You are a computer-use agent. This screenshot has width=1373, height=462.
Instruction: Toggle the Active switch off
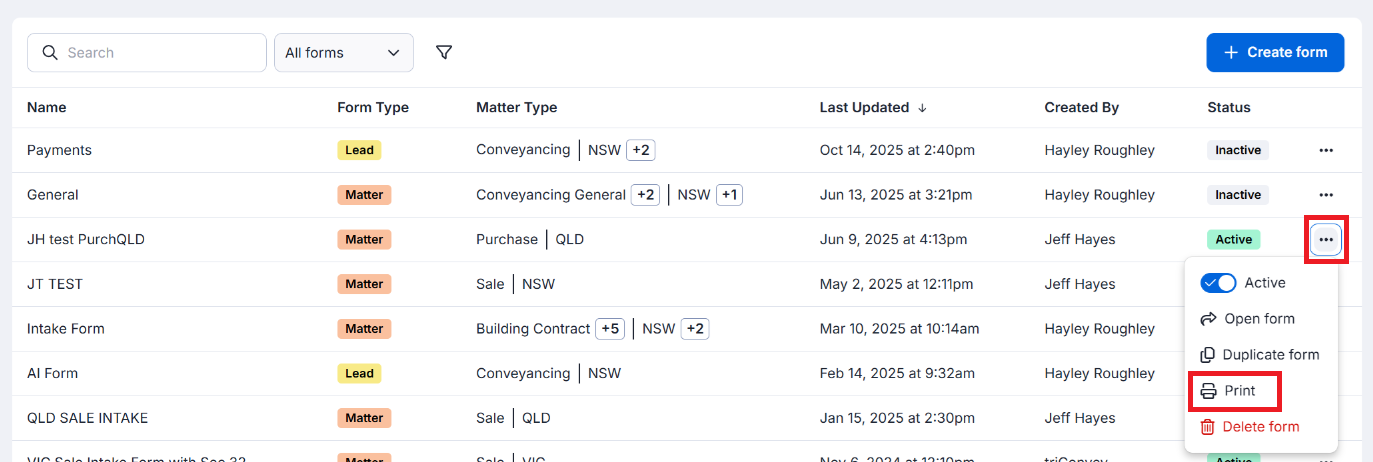click(1218, 283)
